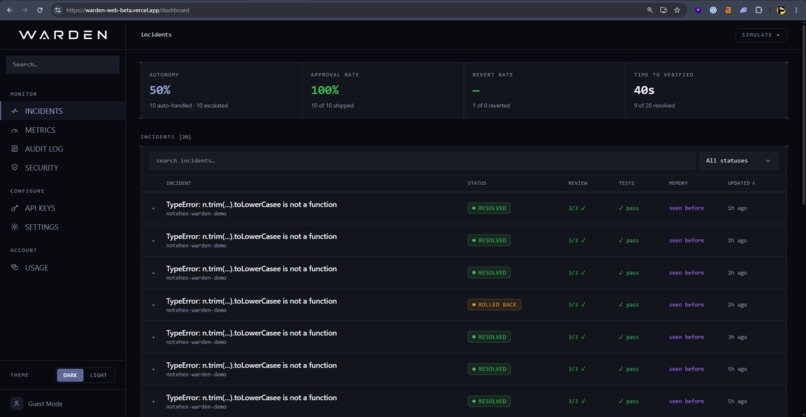Open Amazon extension icon
806x417 pixels.
728,10
